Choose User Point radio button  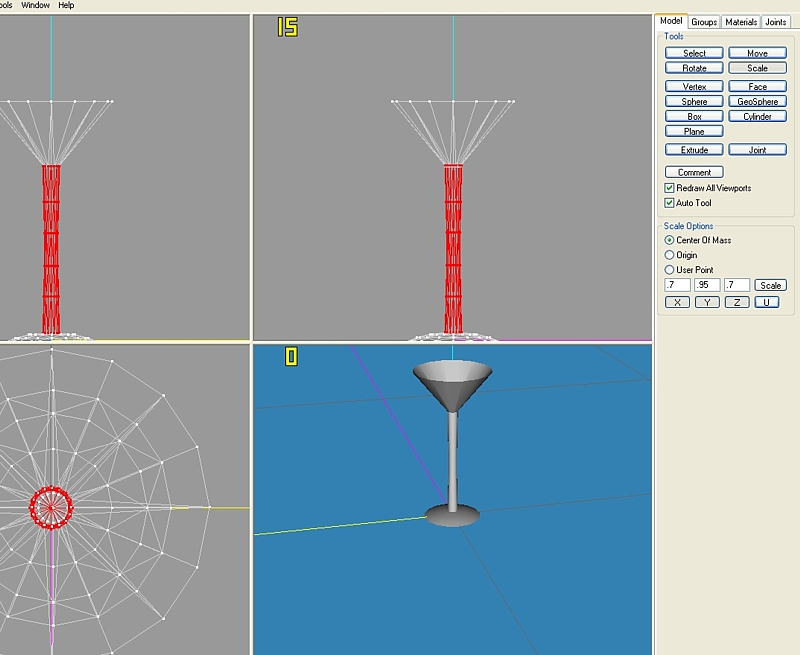(x=670, y=270)
